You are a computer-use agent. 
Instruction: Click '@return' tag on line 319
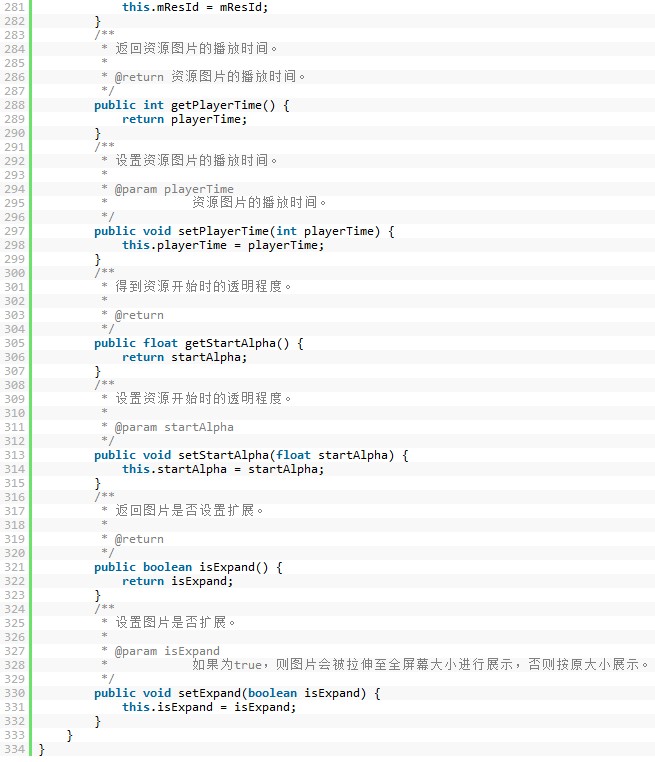click(x=139, y=539)
